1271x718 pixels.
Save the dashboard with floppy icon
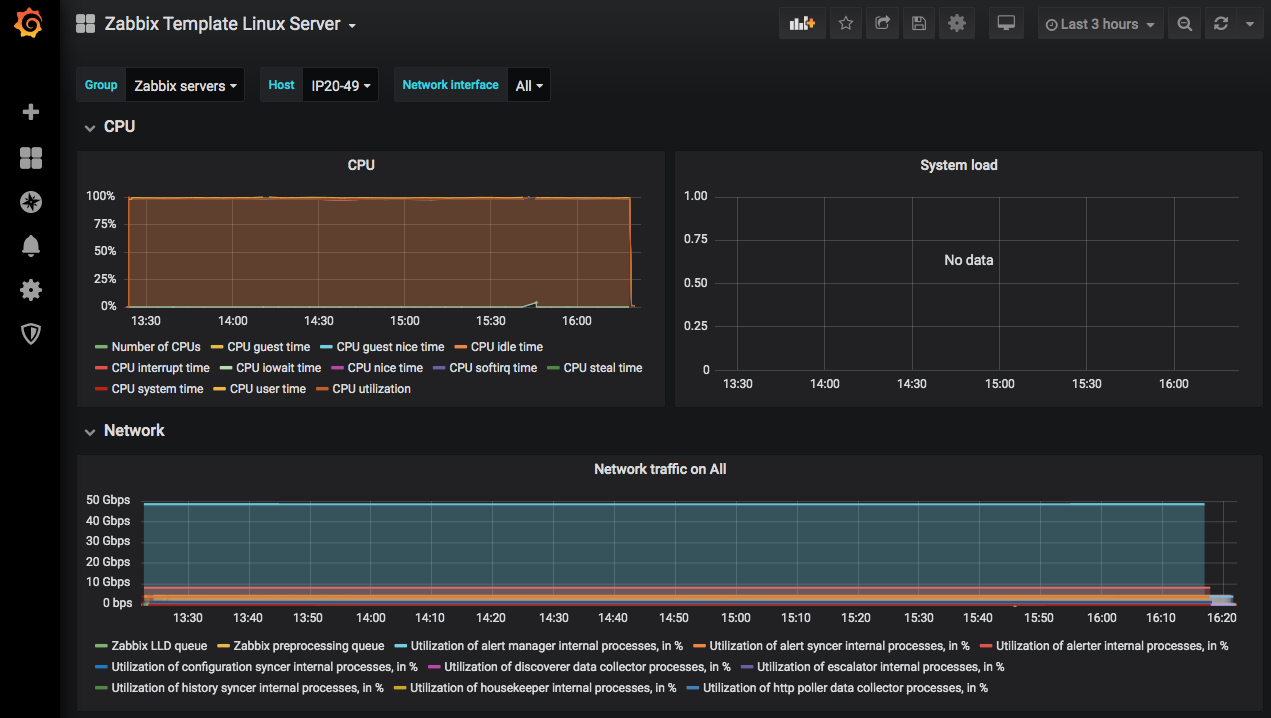pyautogui.click(x=919, y=24)
